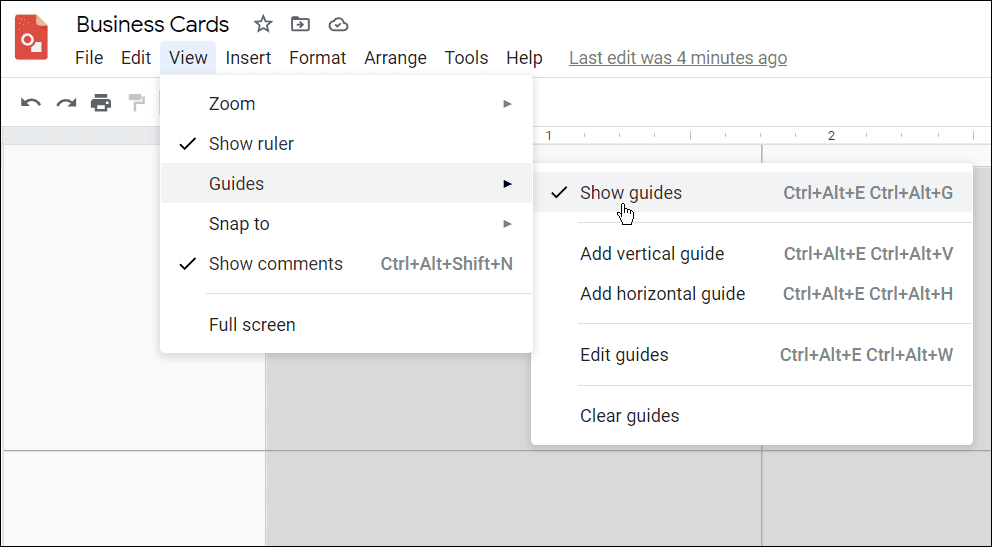Click the Undo arrow in toolbar
992x547 pixels.
30,102
